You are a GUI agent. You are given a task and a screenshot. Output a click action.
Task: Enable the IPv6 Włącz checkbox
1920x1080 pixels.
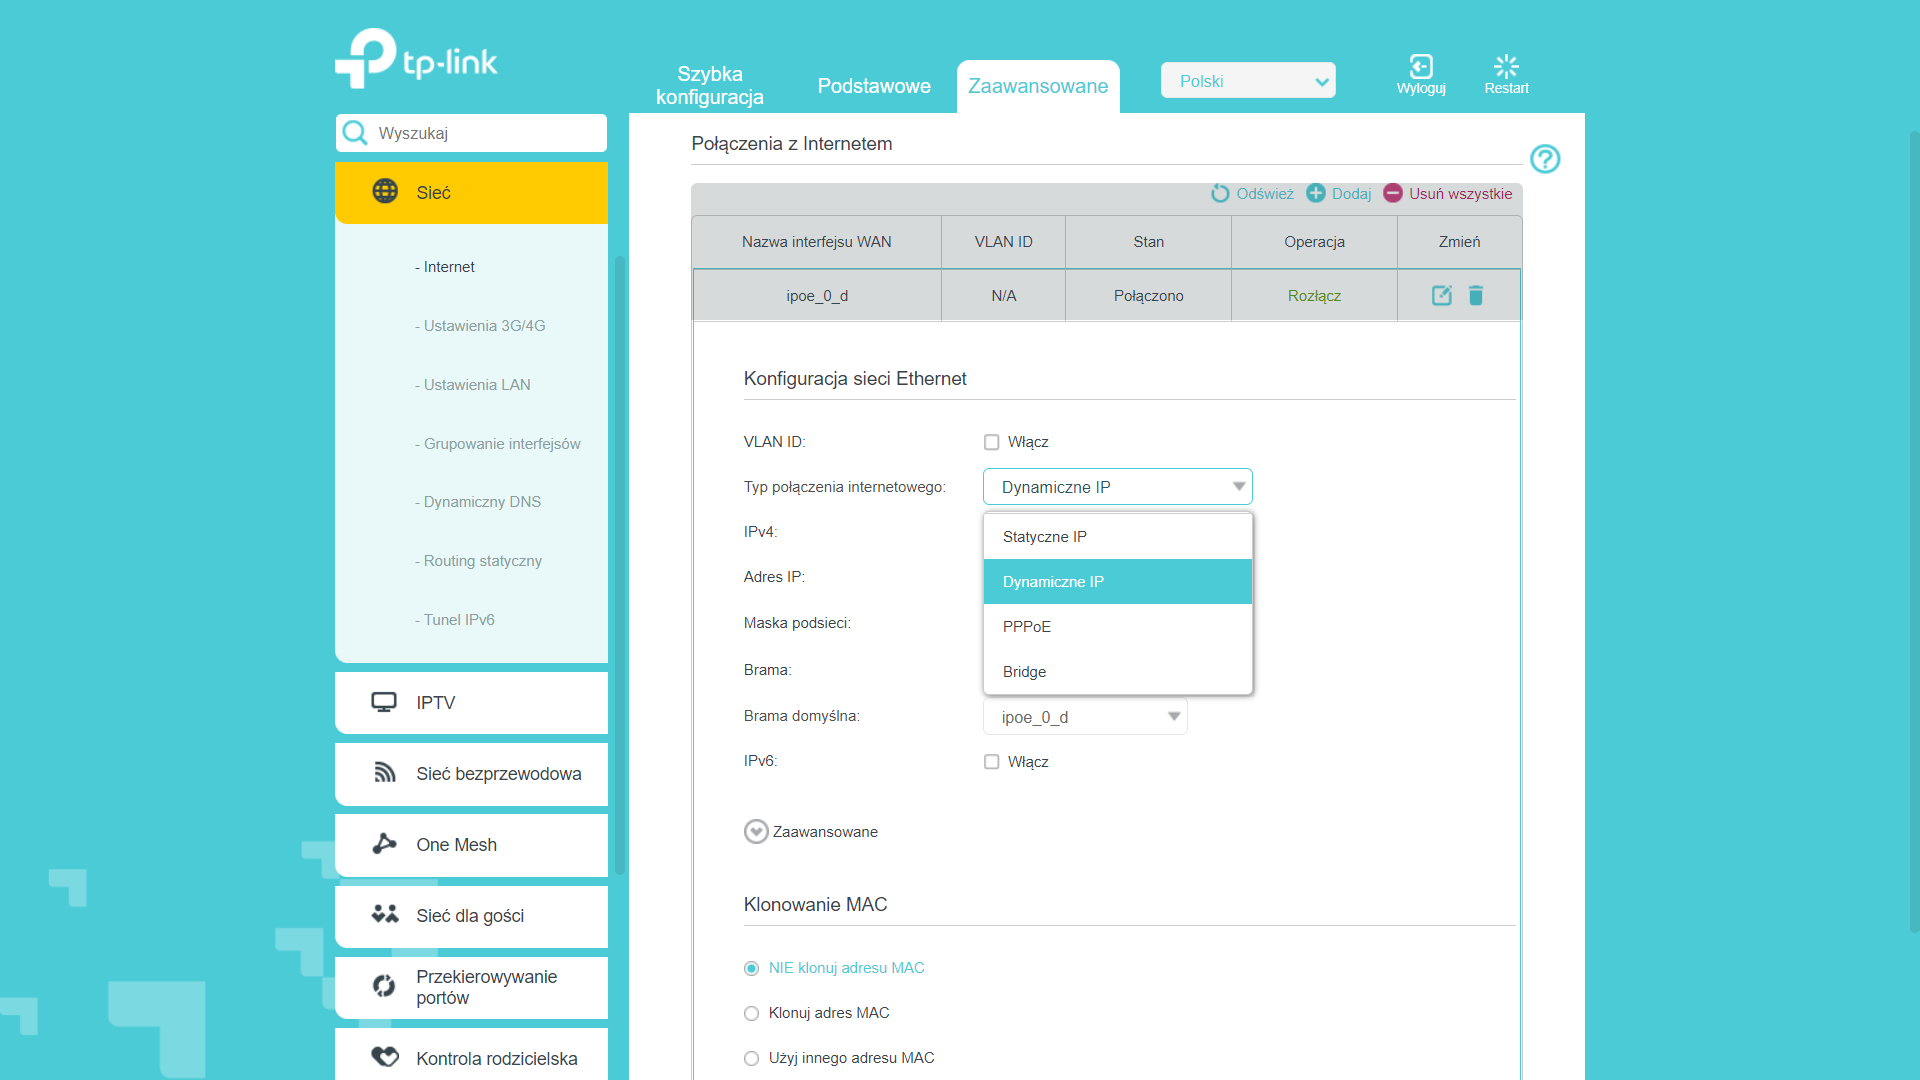click(992, 762)
